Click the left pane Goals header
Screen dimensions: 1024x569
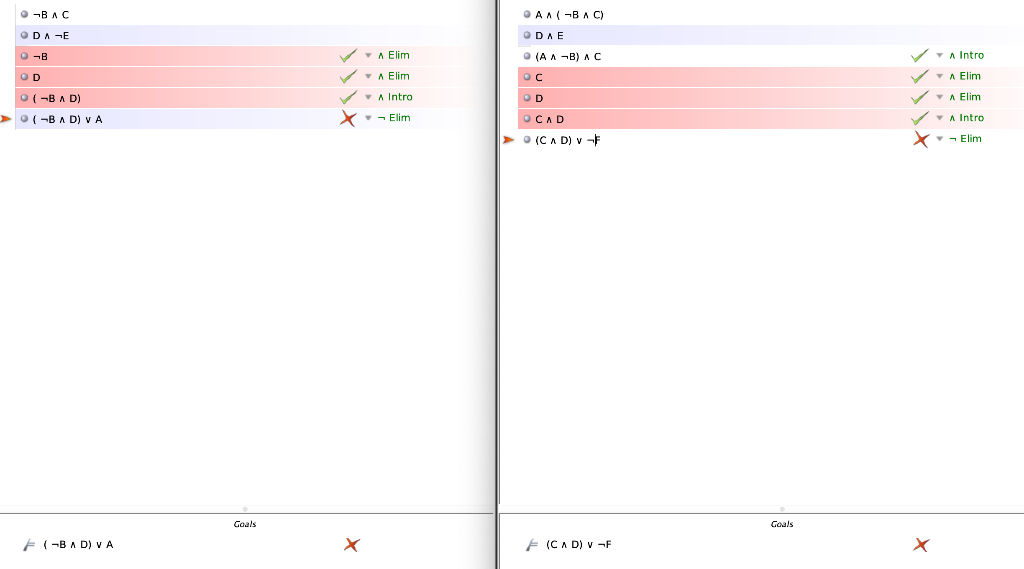click(245, 524)
